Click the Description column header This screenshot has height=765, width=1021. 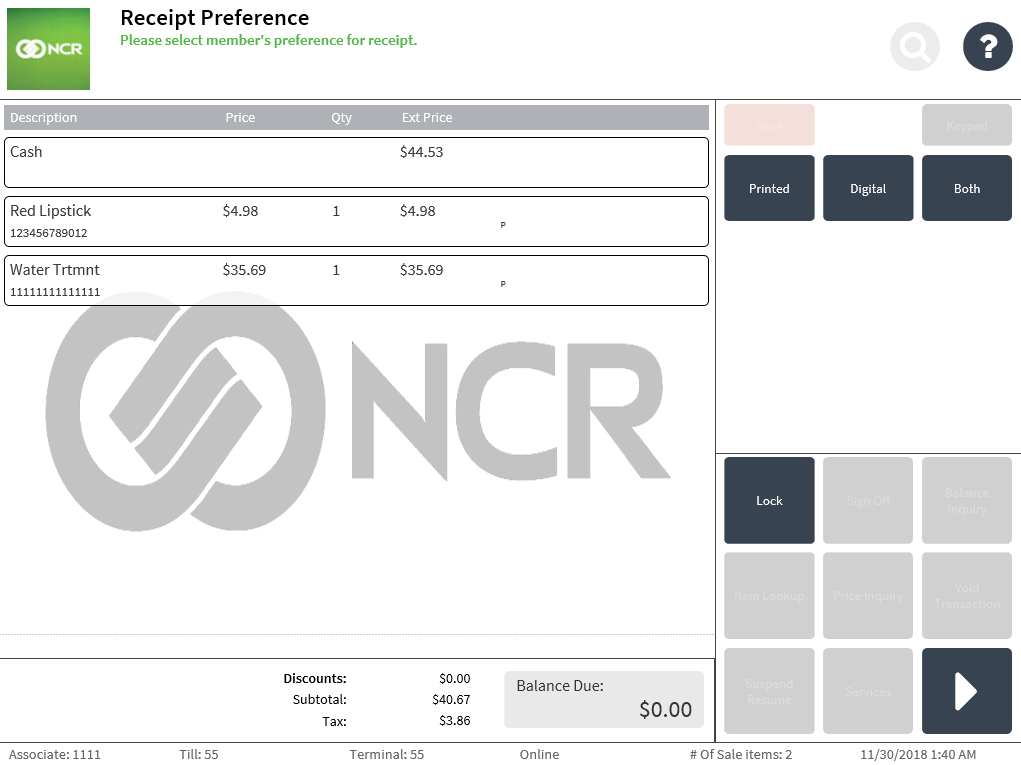tap(44, 118)
